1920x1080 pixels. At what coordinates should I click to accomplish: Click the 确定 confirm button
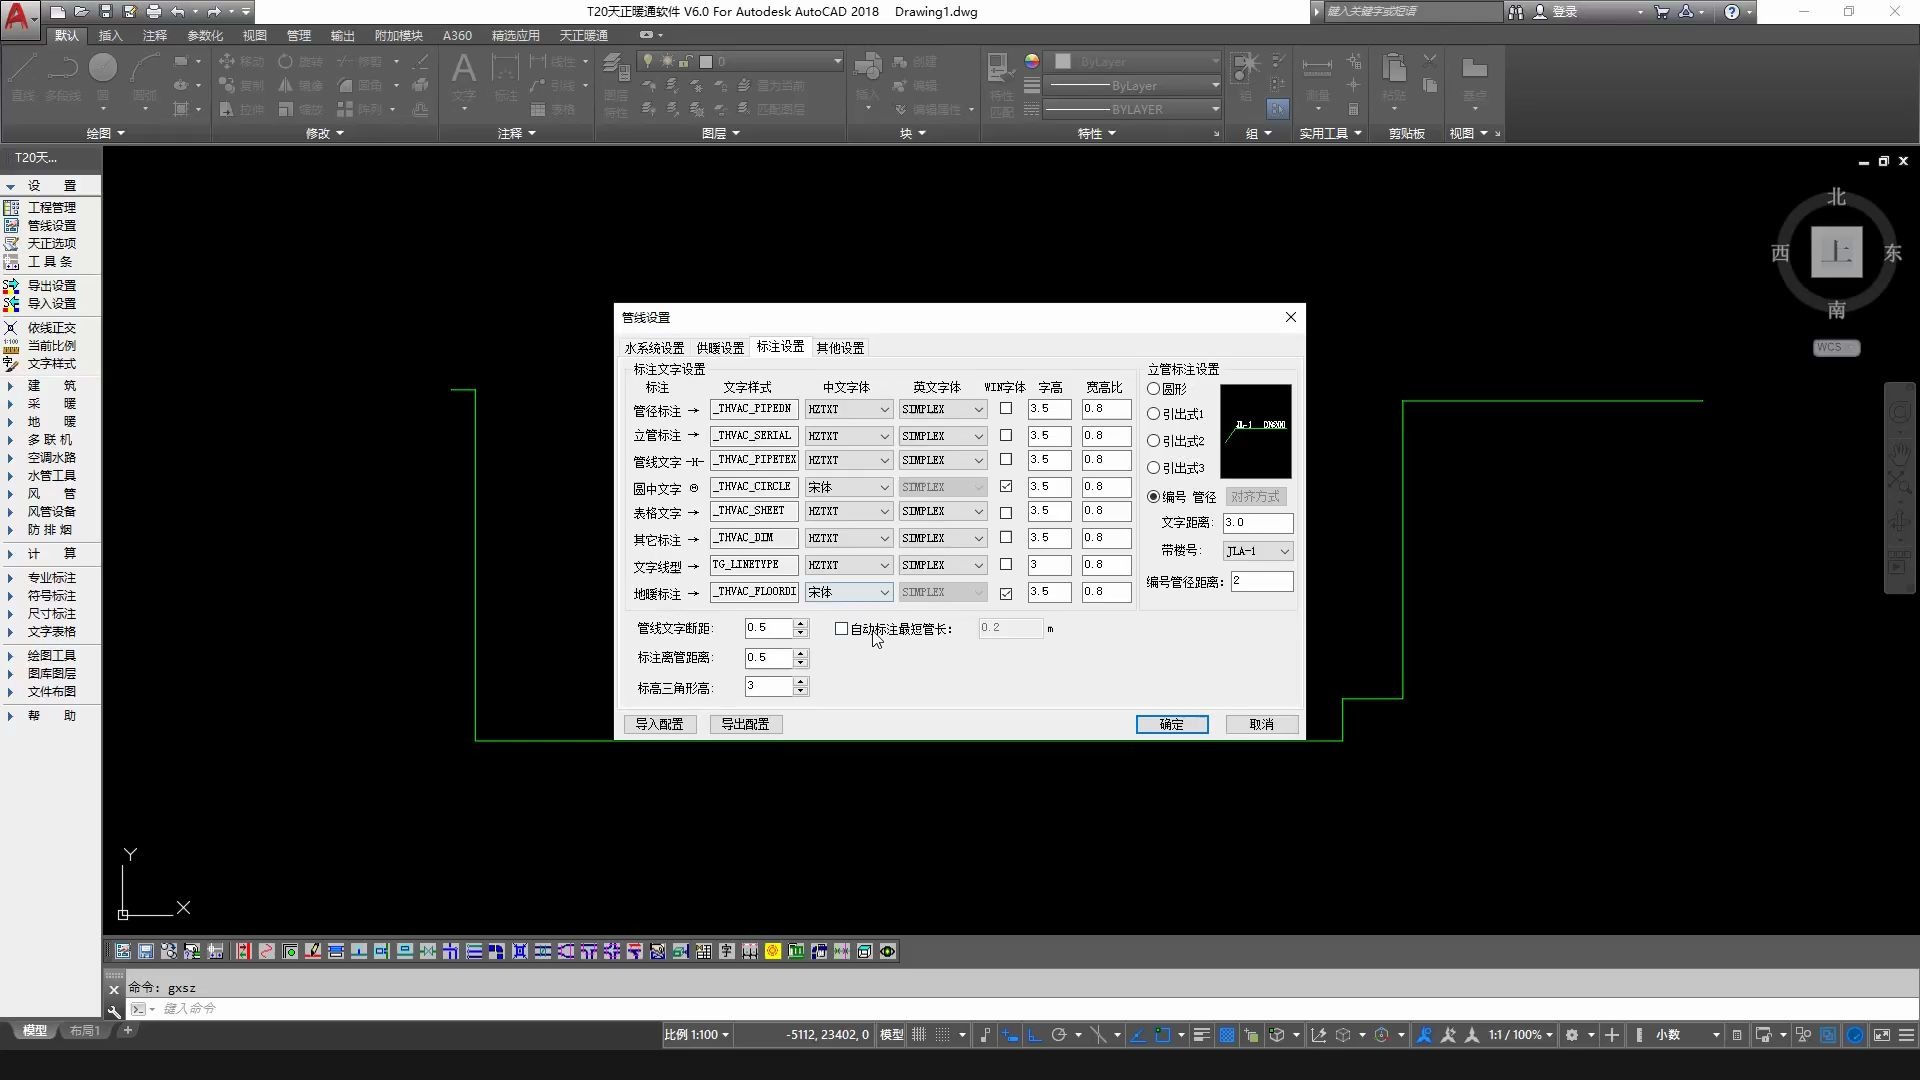1171,723
